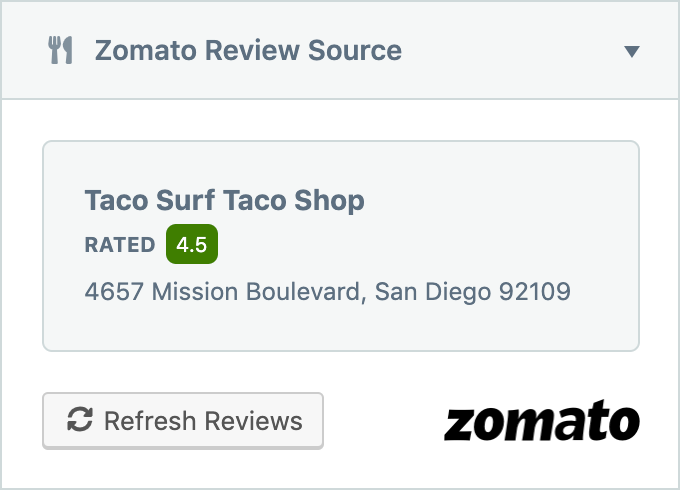Click the word Source in panel header
Screen dimensions: 680x490
(355, 50)
